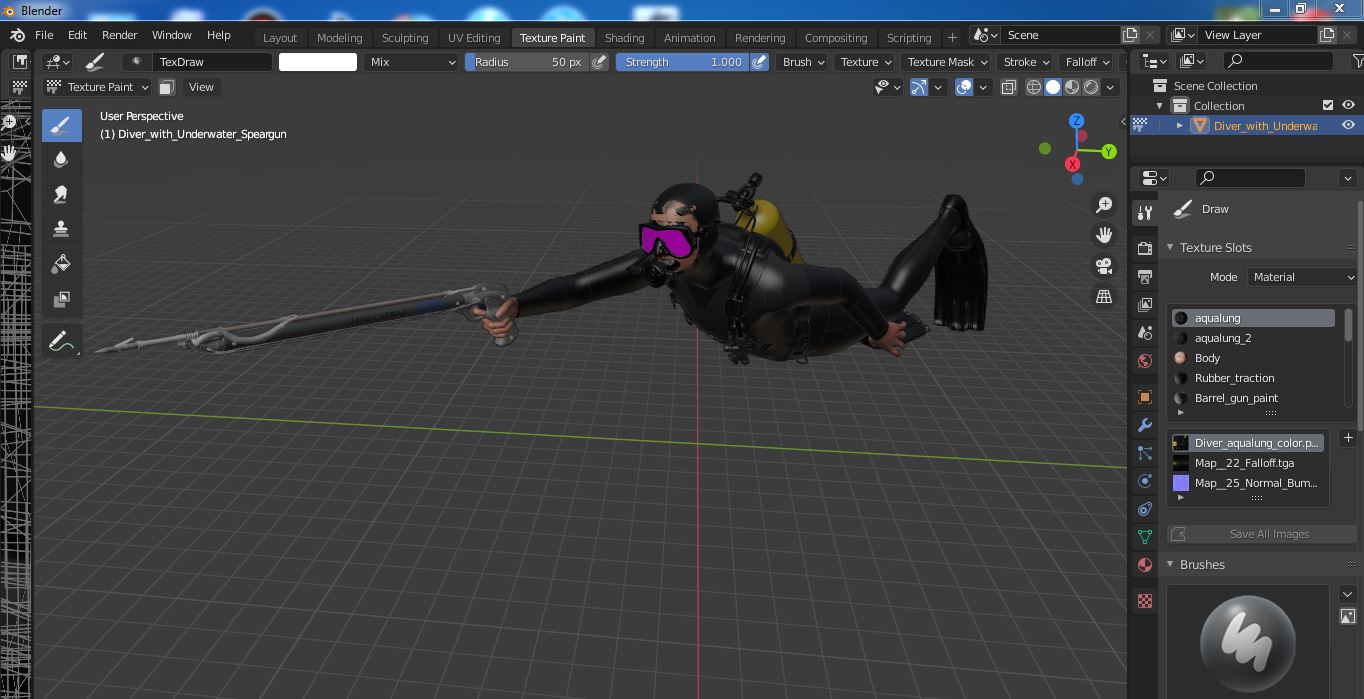Open the Texture Mask dropdown
Screen dimensions: 1364x699
(x=947, y=62)
